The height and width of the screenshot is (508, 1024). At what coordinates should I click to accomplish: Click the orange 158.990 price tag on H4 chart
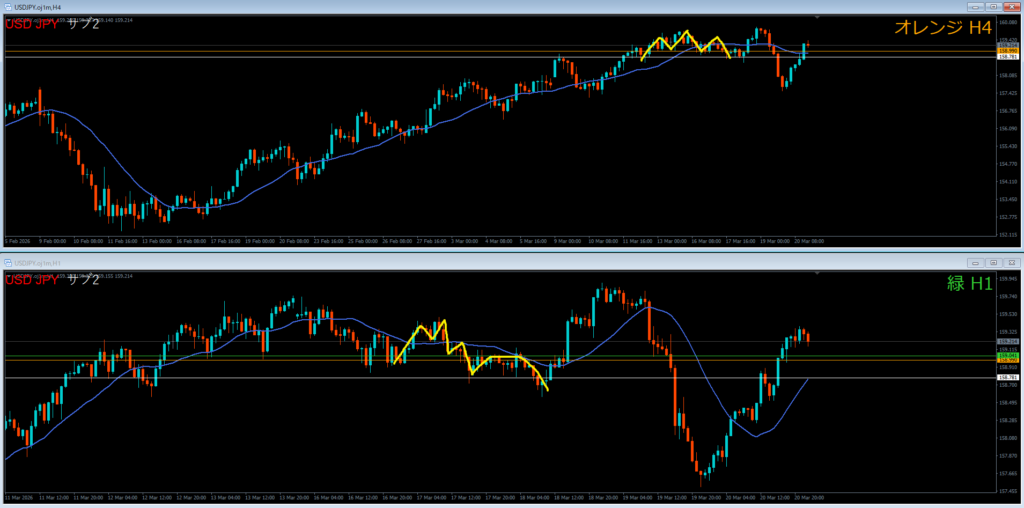coord(1007,50)
